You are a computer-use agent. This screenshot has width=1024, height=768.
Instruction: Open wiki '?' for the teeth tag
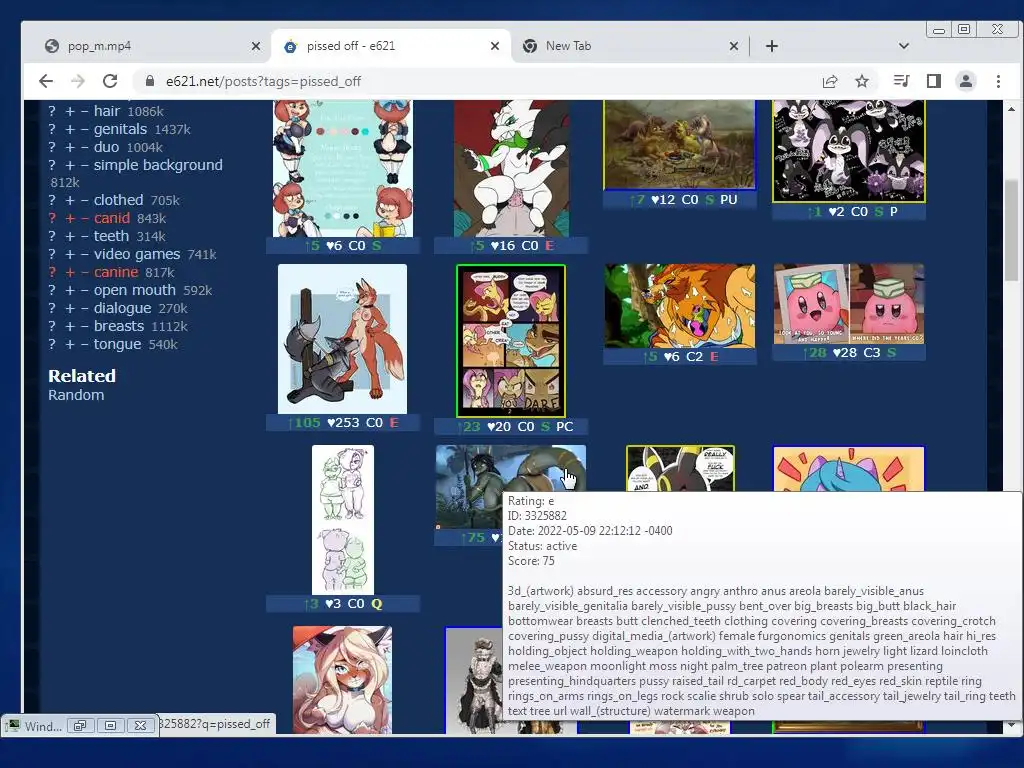coord(52,236)
